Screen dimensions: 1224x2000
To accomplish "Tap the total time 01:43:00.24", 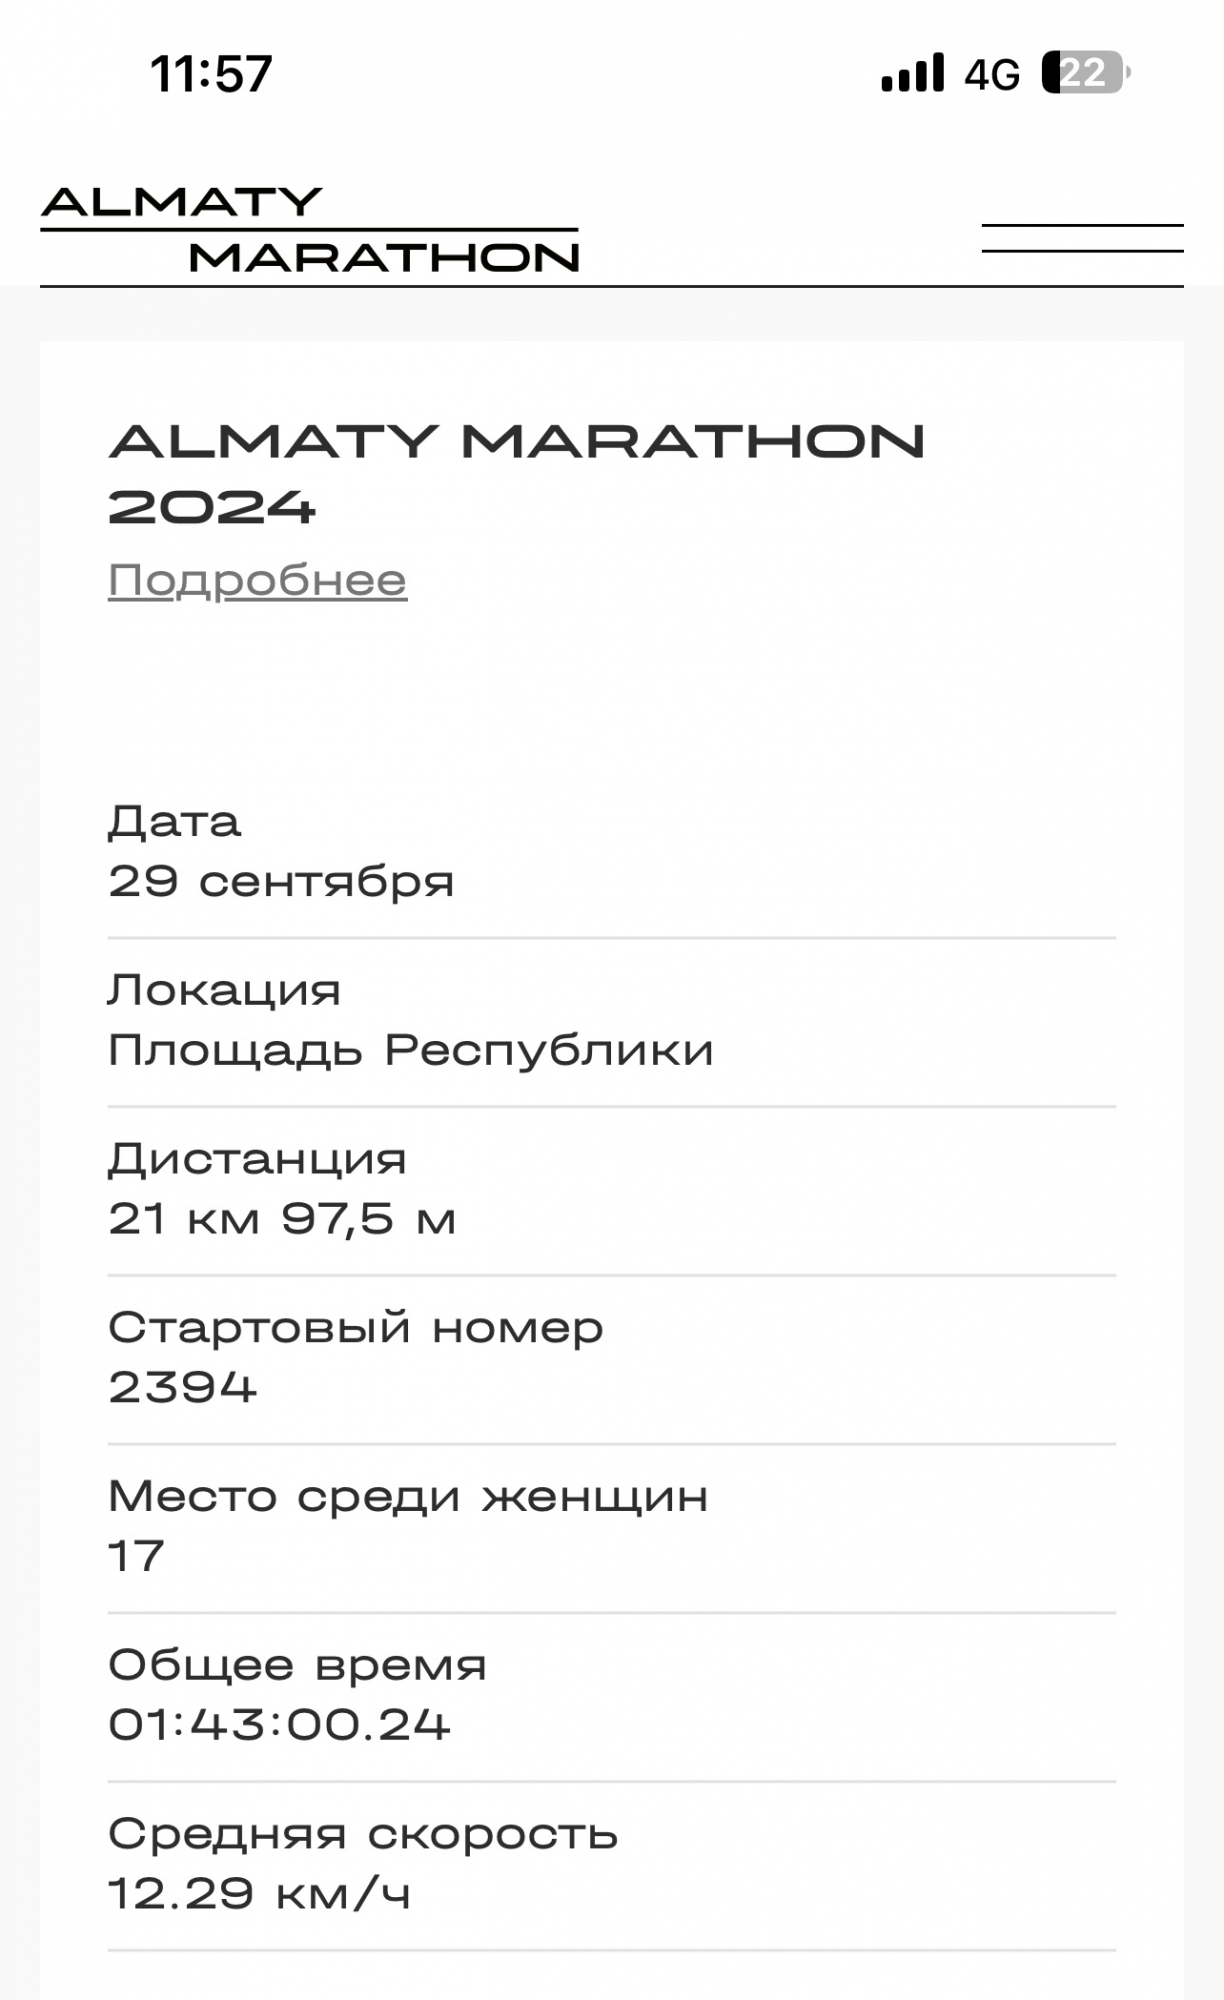I will click(279, 1725).
